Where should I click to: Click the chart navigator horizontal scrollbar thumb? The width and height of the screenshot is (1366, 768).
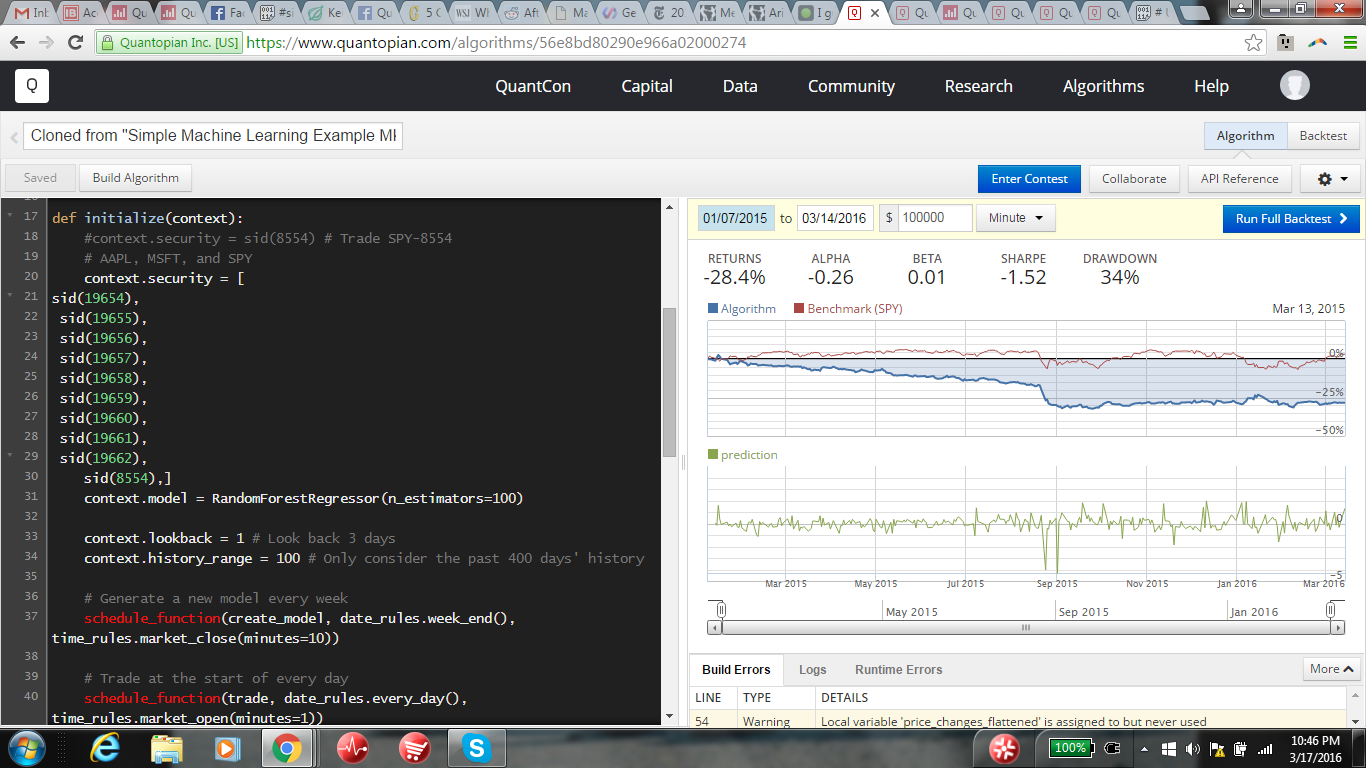[x=1025, y=627]
